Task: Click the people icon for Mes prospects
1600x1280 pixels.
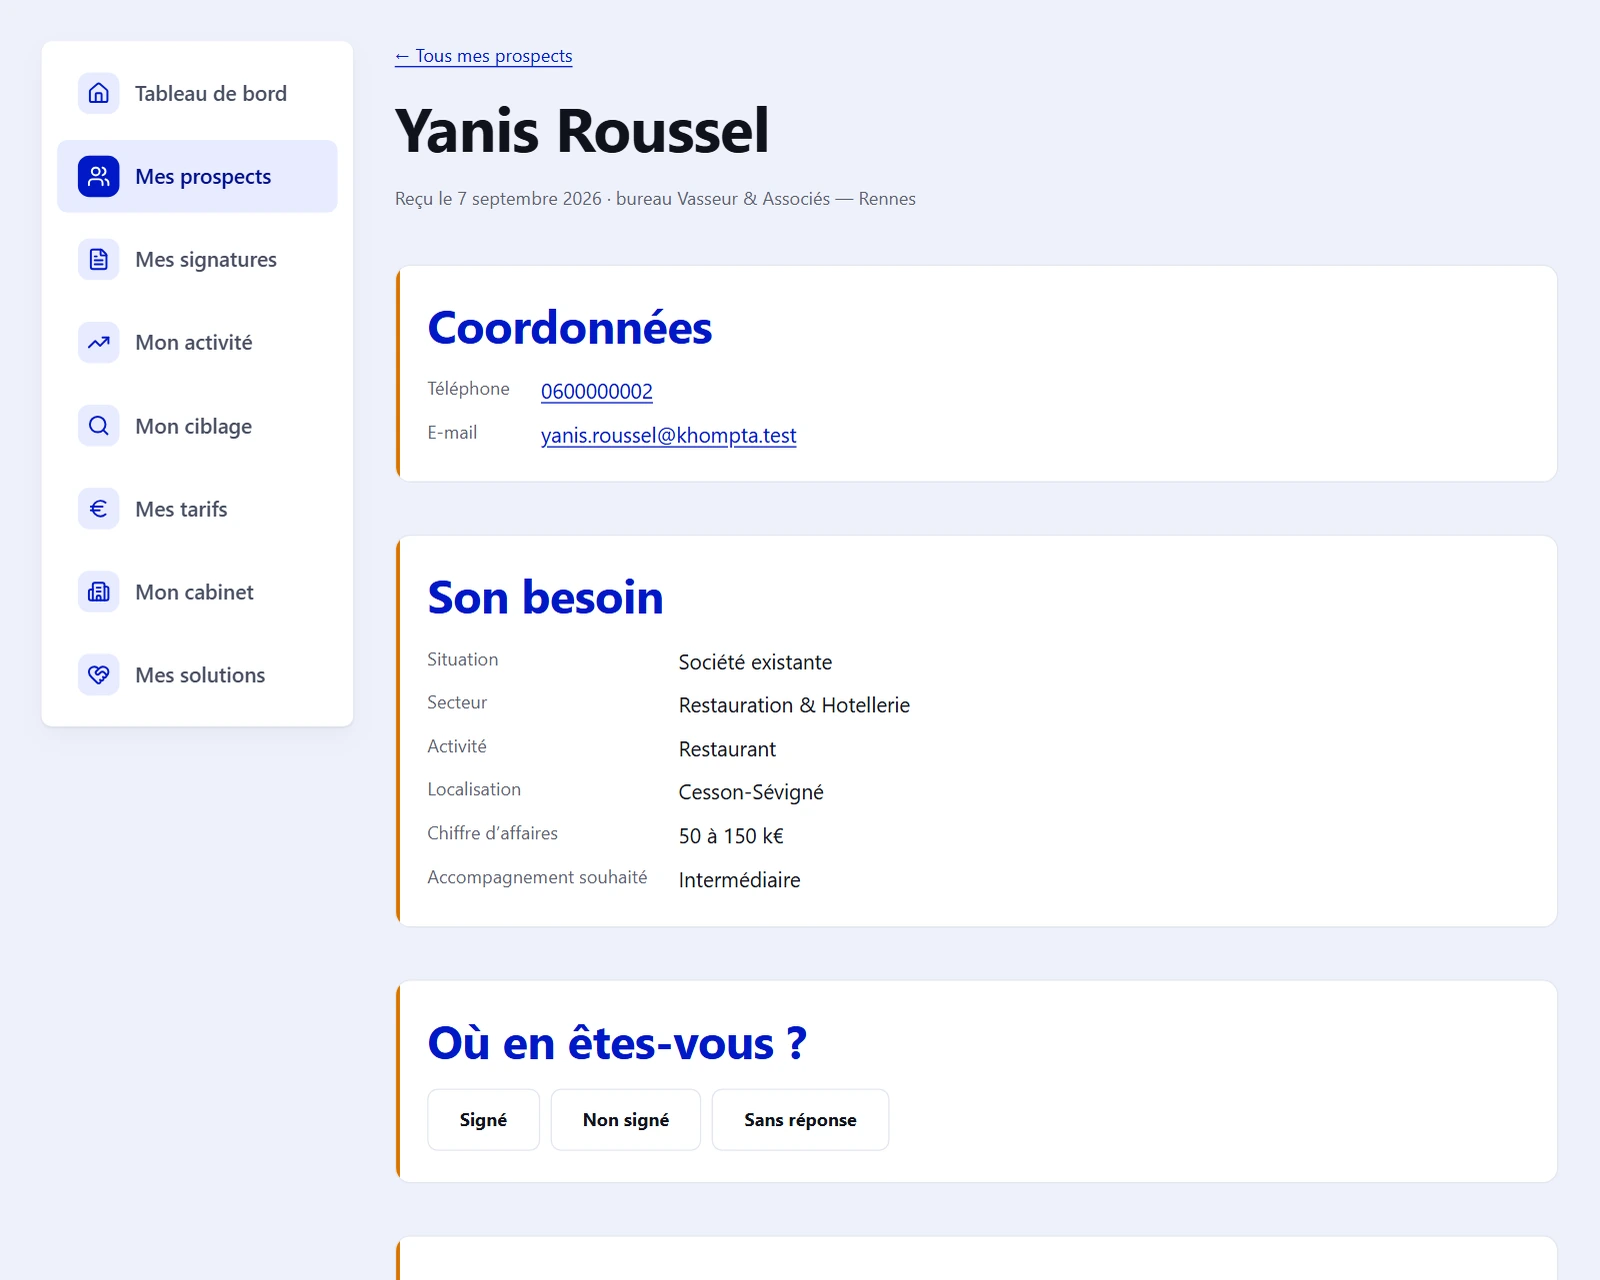Action: (98, 176)
